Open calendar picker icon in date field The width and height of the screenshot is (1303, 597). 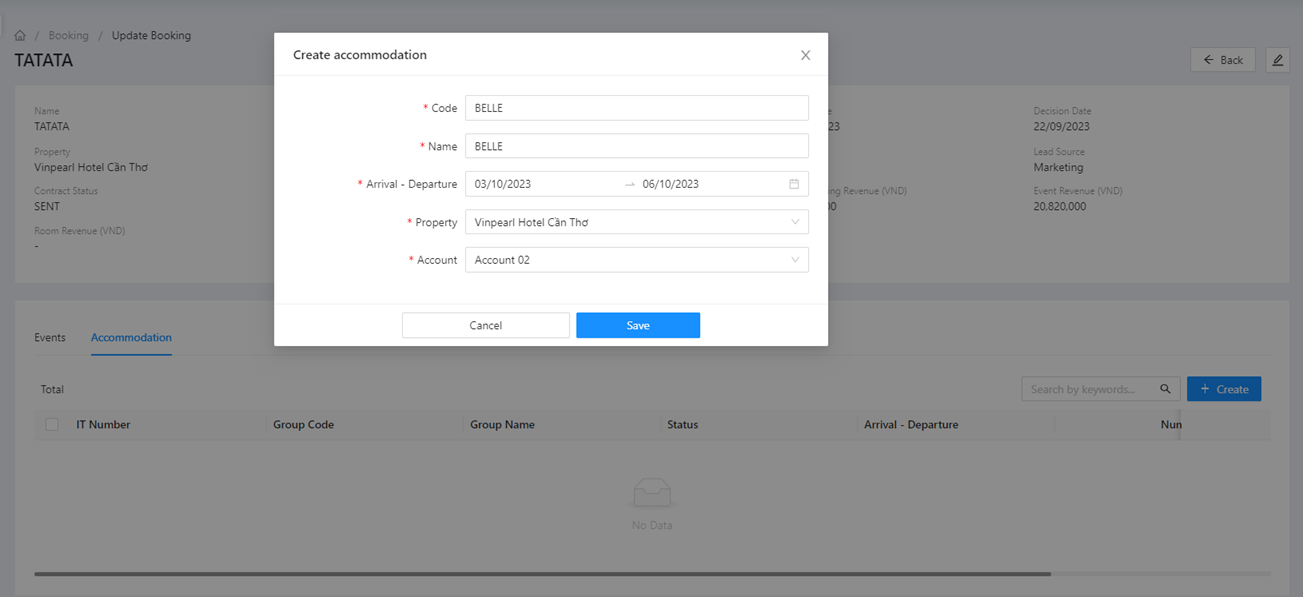click(794, 184)
